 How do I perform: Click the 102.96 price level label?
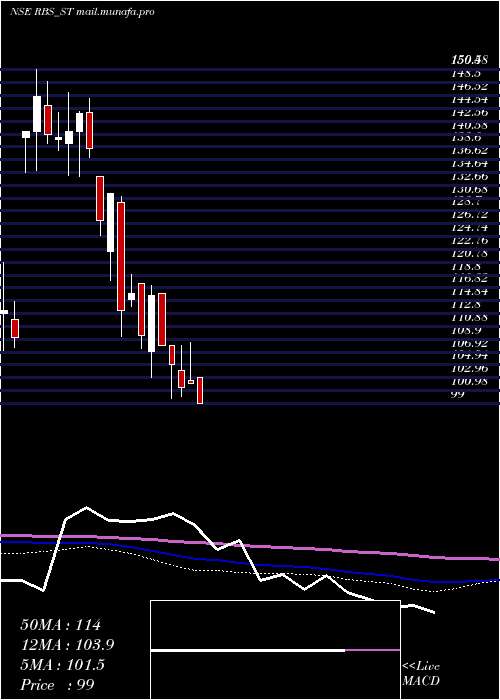click(471, 369)
